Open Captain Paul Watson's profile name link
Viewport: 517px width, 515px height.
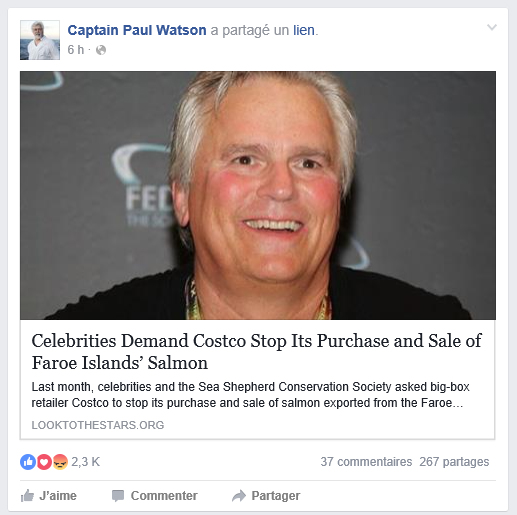point(137,30)
